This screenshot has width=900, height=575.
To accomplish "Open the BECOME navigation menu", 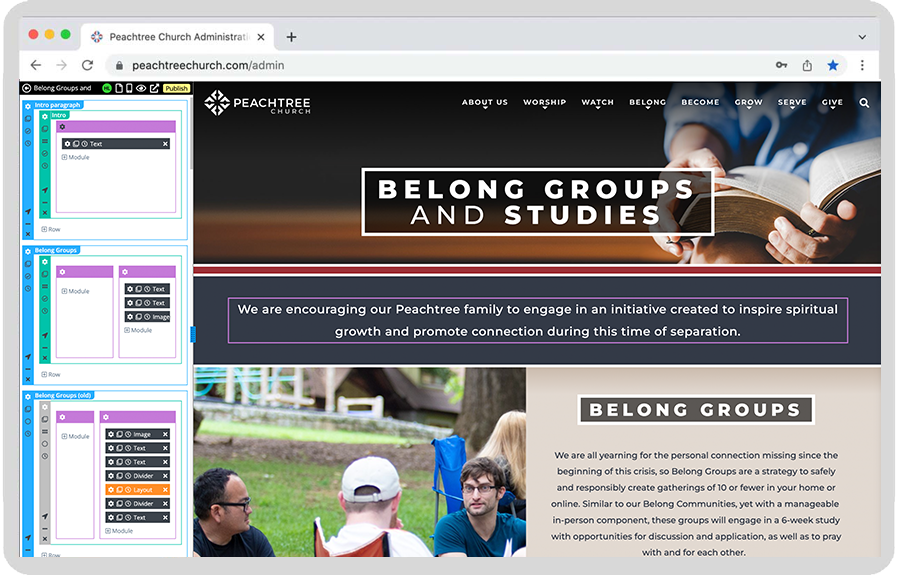I will [700, 103].
